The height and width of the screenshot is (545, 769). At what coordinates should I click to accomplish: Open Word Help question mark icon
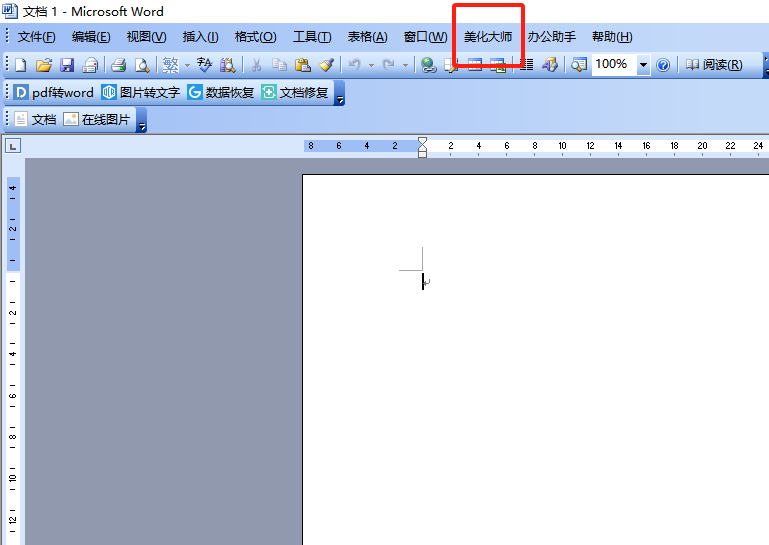tap(662, 65)
